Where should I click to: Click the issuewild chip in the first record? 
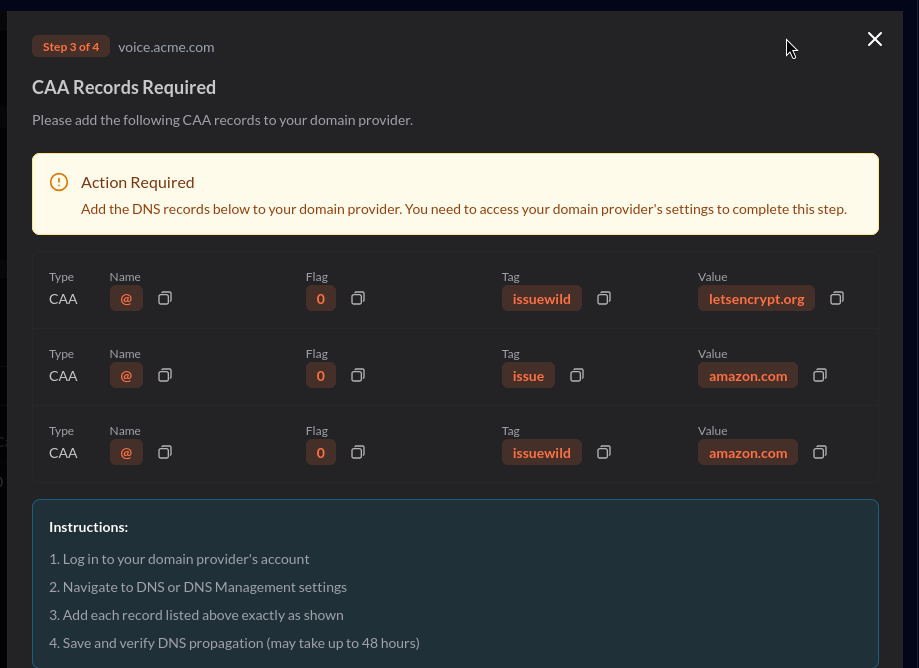[541, 298]
